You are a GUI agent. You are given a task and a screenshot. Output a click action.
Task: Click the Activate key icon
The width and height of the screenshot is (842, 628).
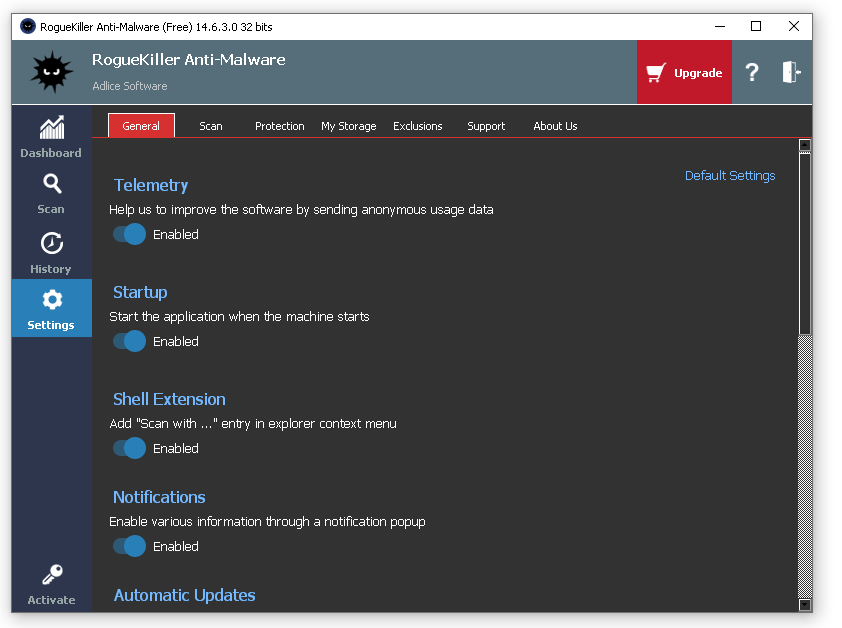tap(52, 575)
